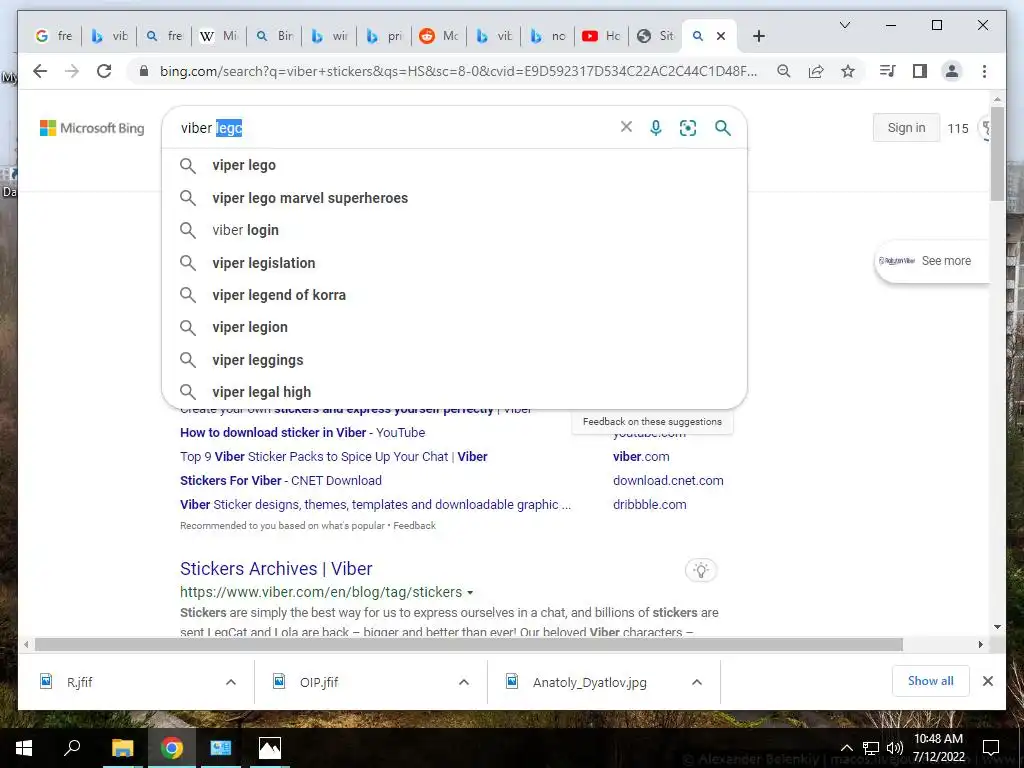Switch to the YouTube tab
The width and height of the screenshot is (1024, 768).
[x=601, y=36]
